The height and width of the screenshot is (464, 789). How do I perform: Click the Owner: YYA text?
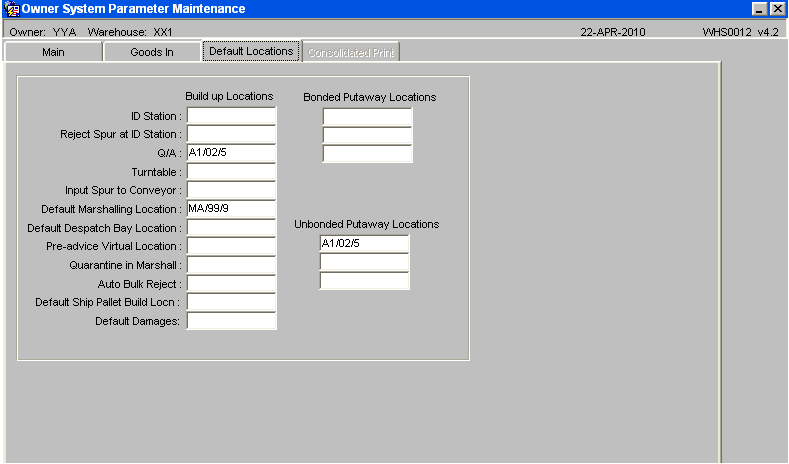[x=43, y=32]
